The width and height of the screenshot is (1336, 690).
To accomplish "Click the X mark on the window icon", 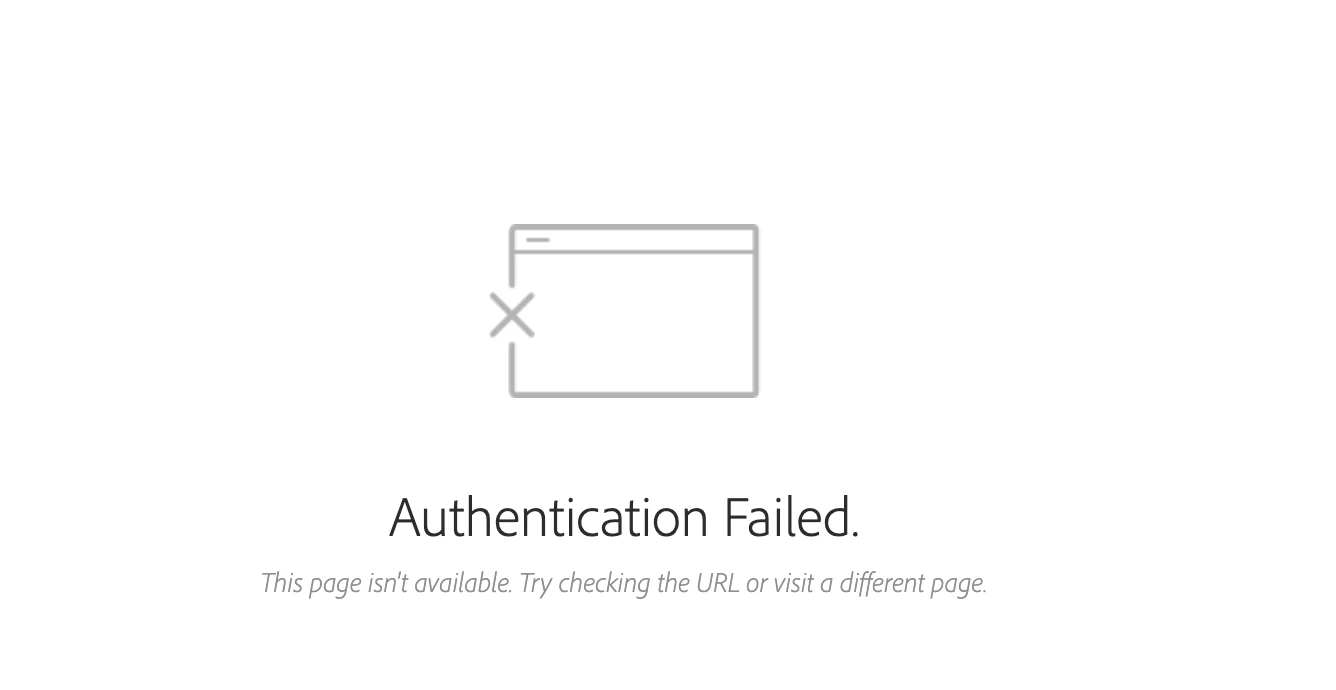I will coord(512,315).
